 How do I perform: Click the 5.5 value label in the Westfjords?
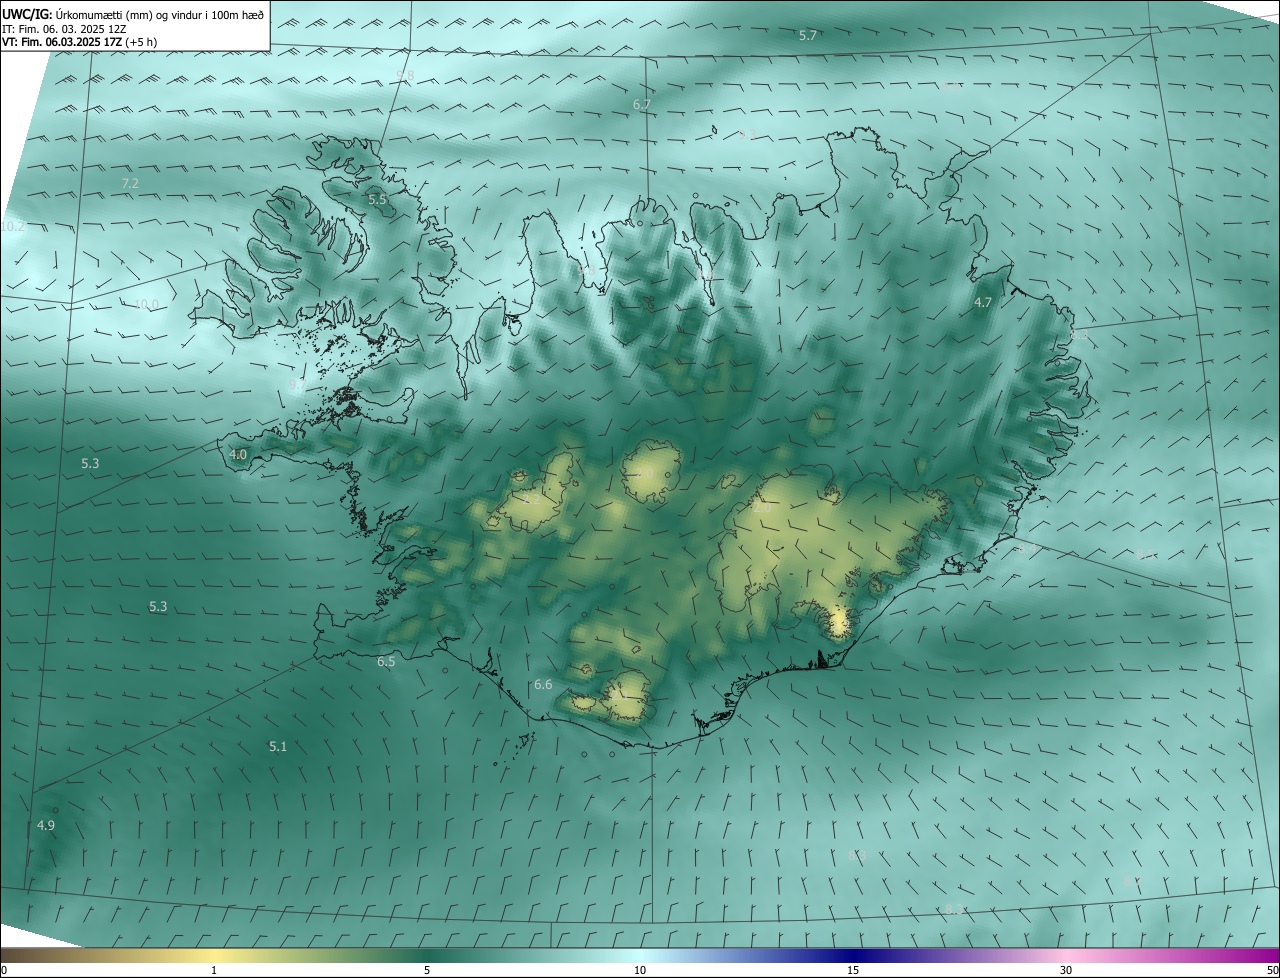377,200
